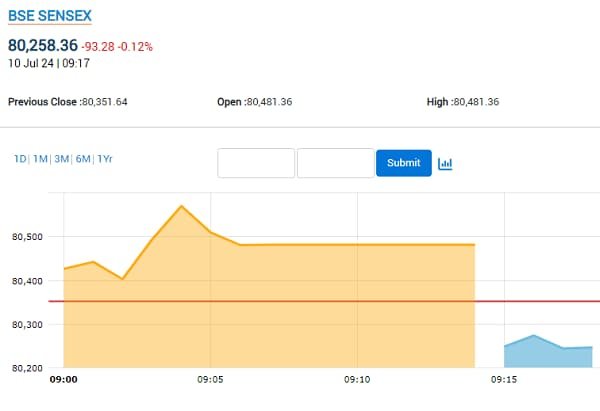This screenshot has width=600, height=411.
Task: Click the blue chart area after 09:15
Action: (x=548, y=357)
